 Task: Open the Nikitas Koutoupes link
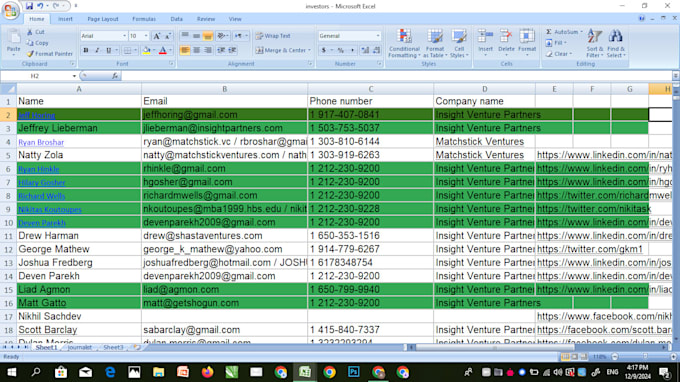tap(50, 209)
